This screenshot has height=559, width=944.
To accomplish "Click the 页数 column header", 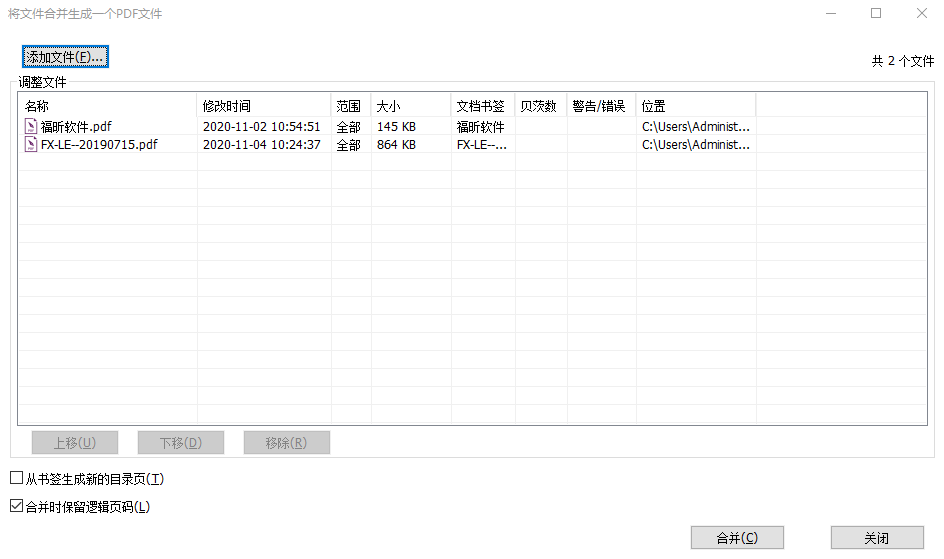I will [540, 106].
